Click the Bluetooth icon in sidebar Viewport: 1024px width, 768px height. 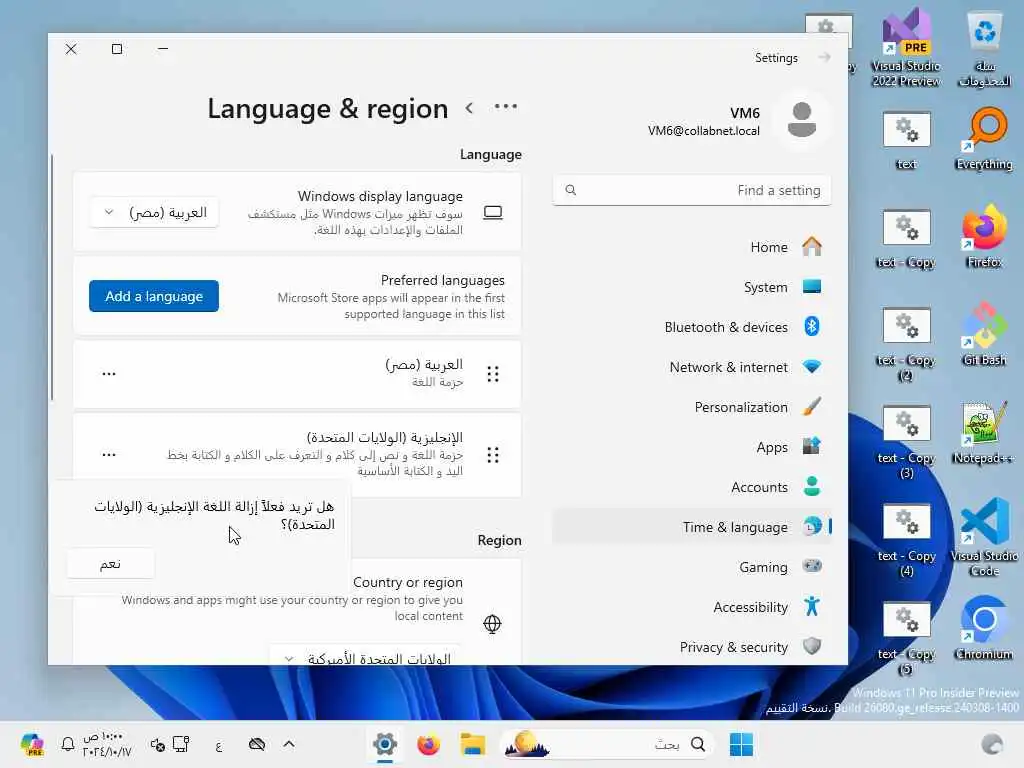(x=812, y=327)
